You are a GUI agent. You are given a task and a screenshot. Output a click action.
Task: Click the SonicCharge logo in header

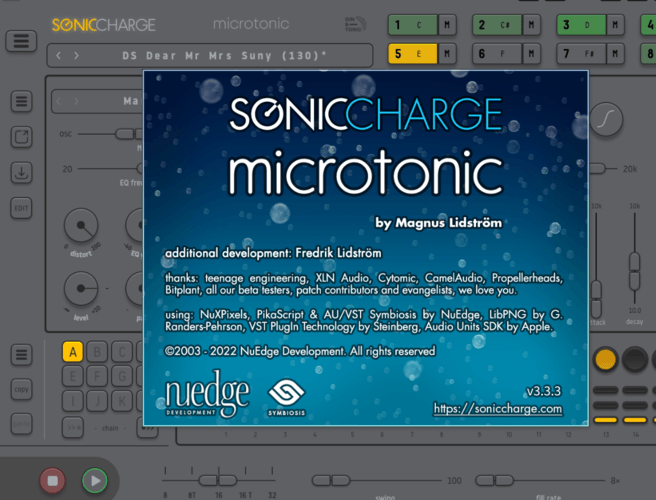[104, 25]
